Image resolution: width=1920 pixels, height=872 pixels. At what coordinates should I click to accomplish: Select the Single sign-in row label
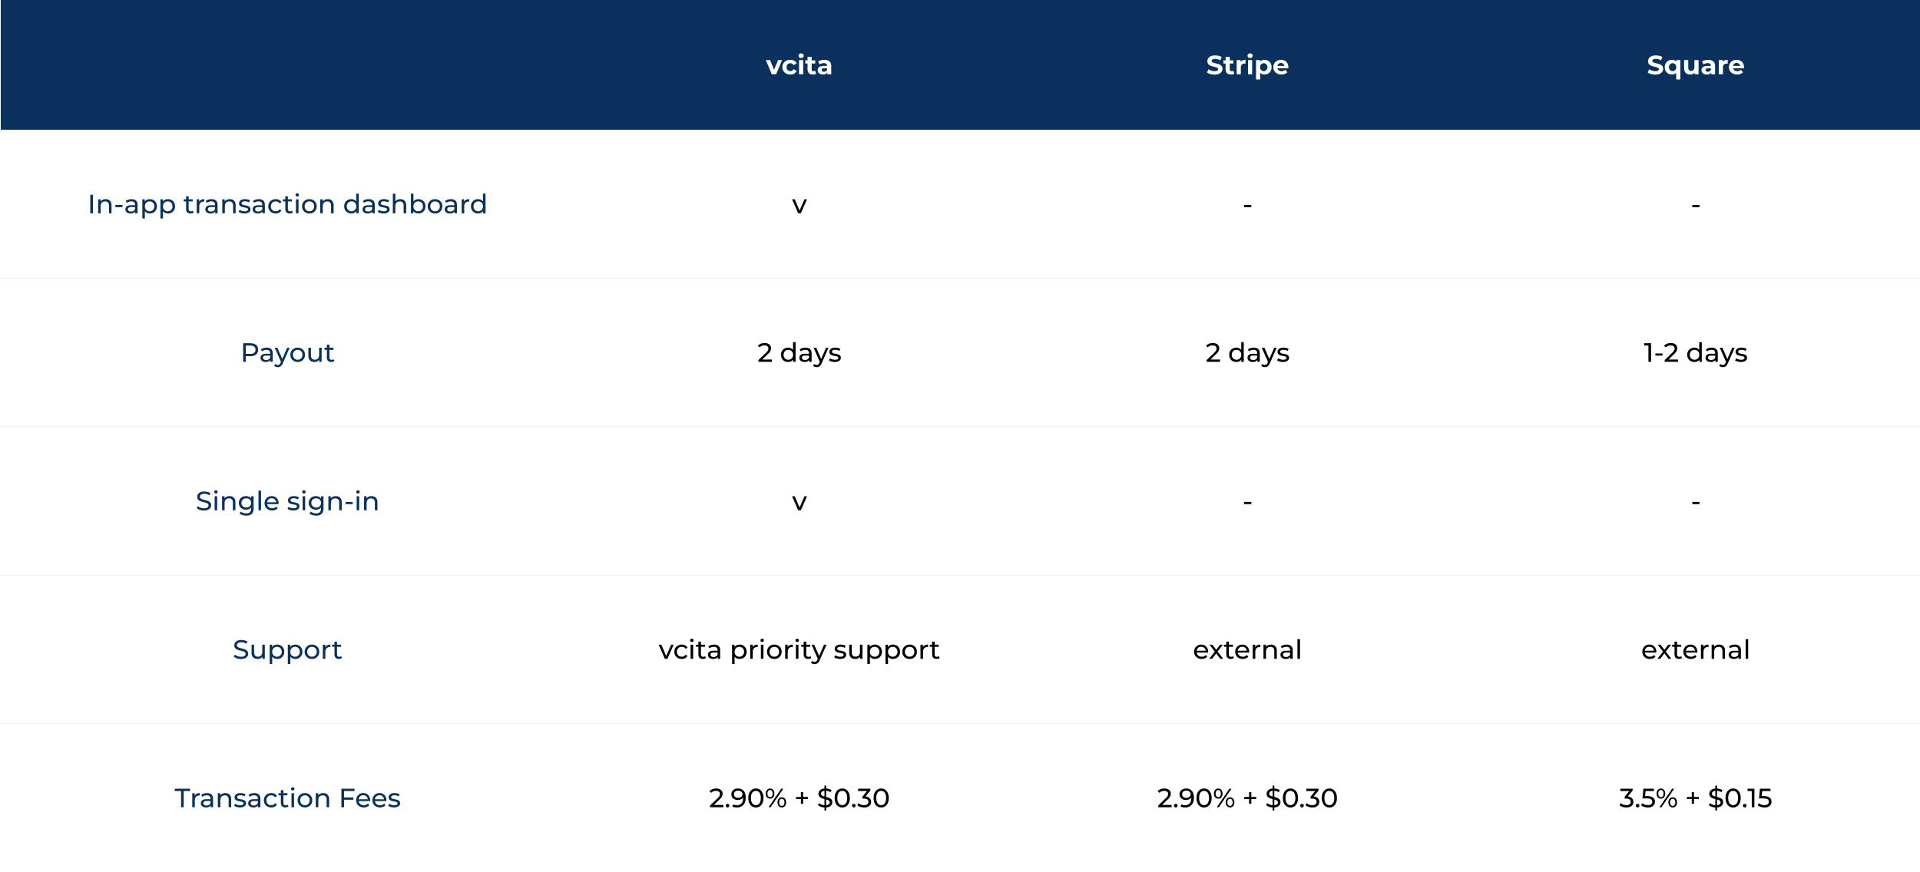(x=287, y=501)
